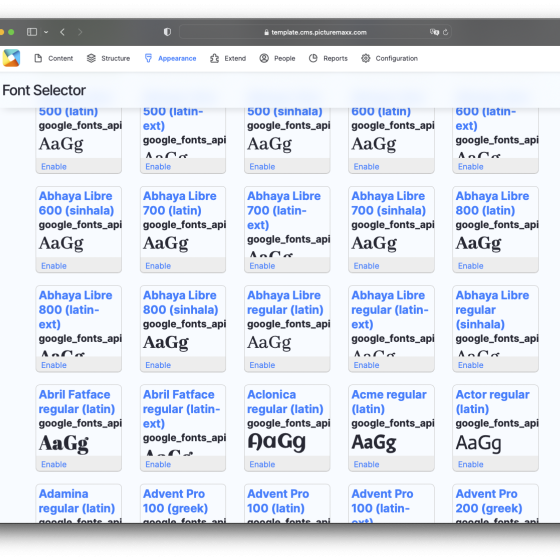
Task: Open Abhaya Libre 700 (latin-ext) title link
Action: pos(284,210)
